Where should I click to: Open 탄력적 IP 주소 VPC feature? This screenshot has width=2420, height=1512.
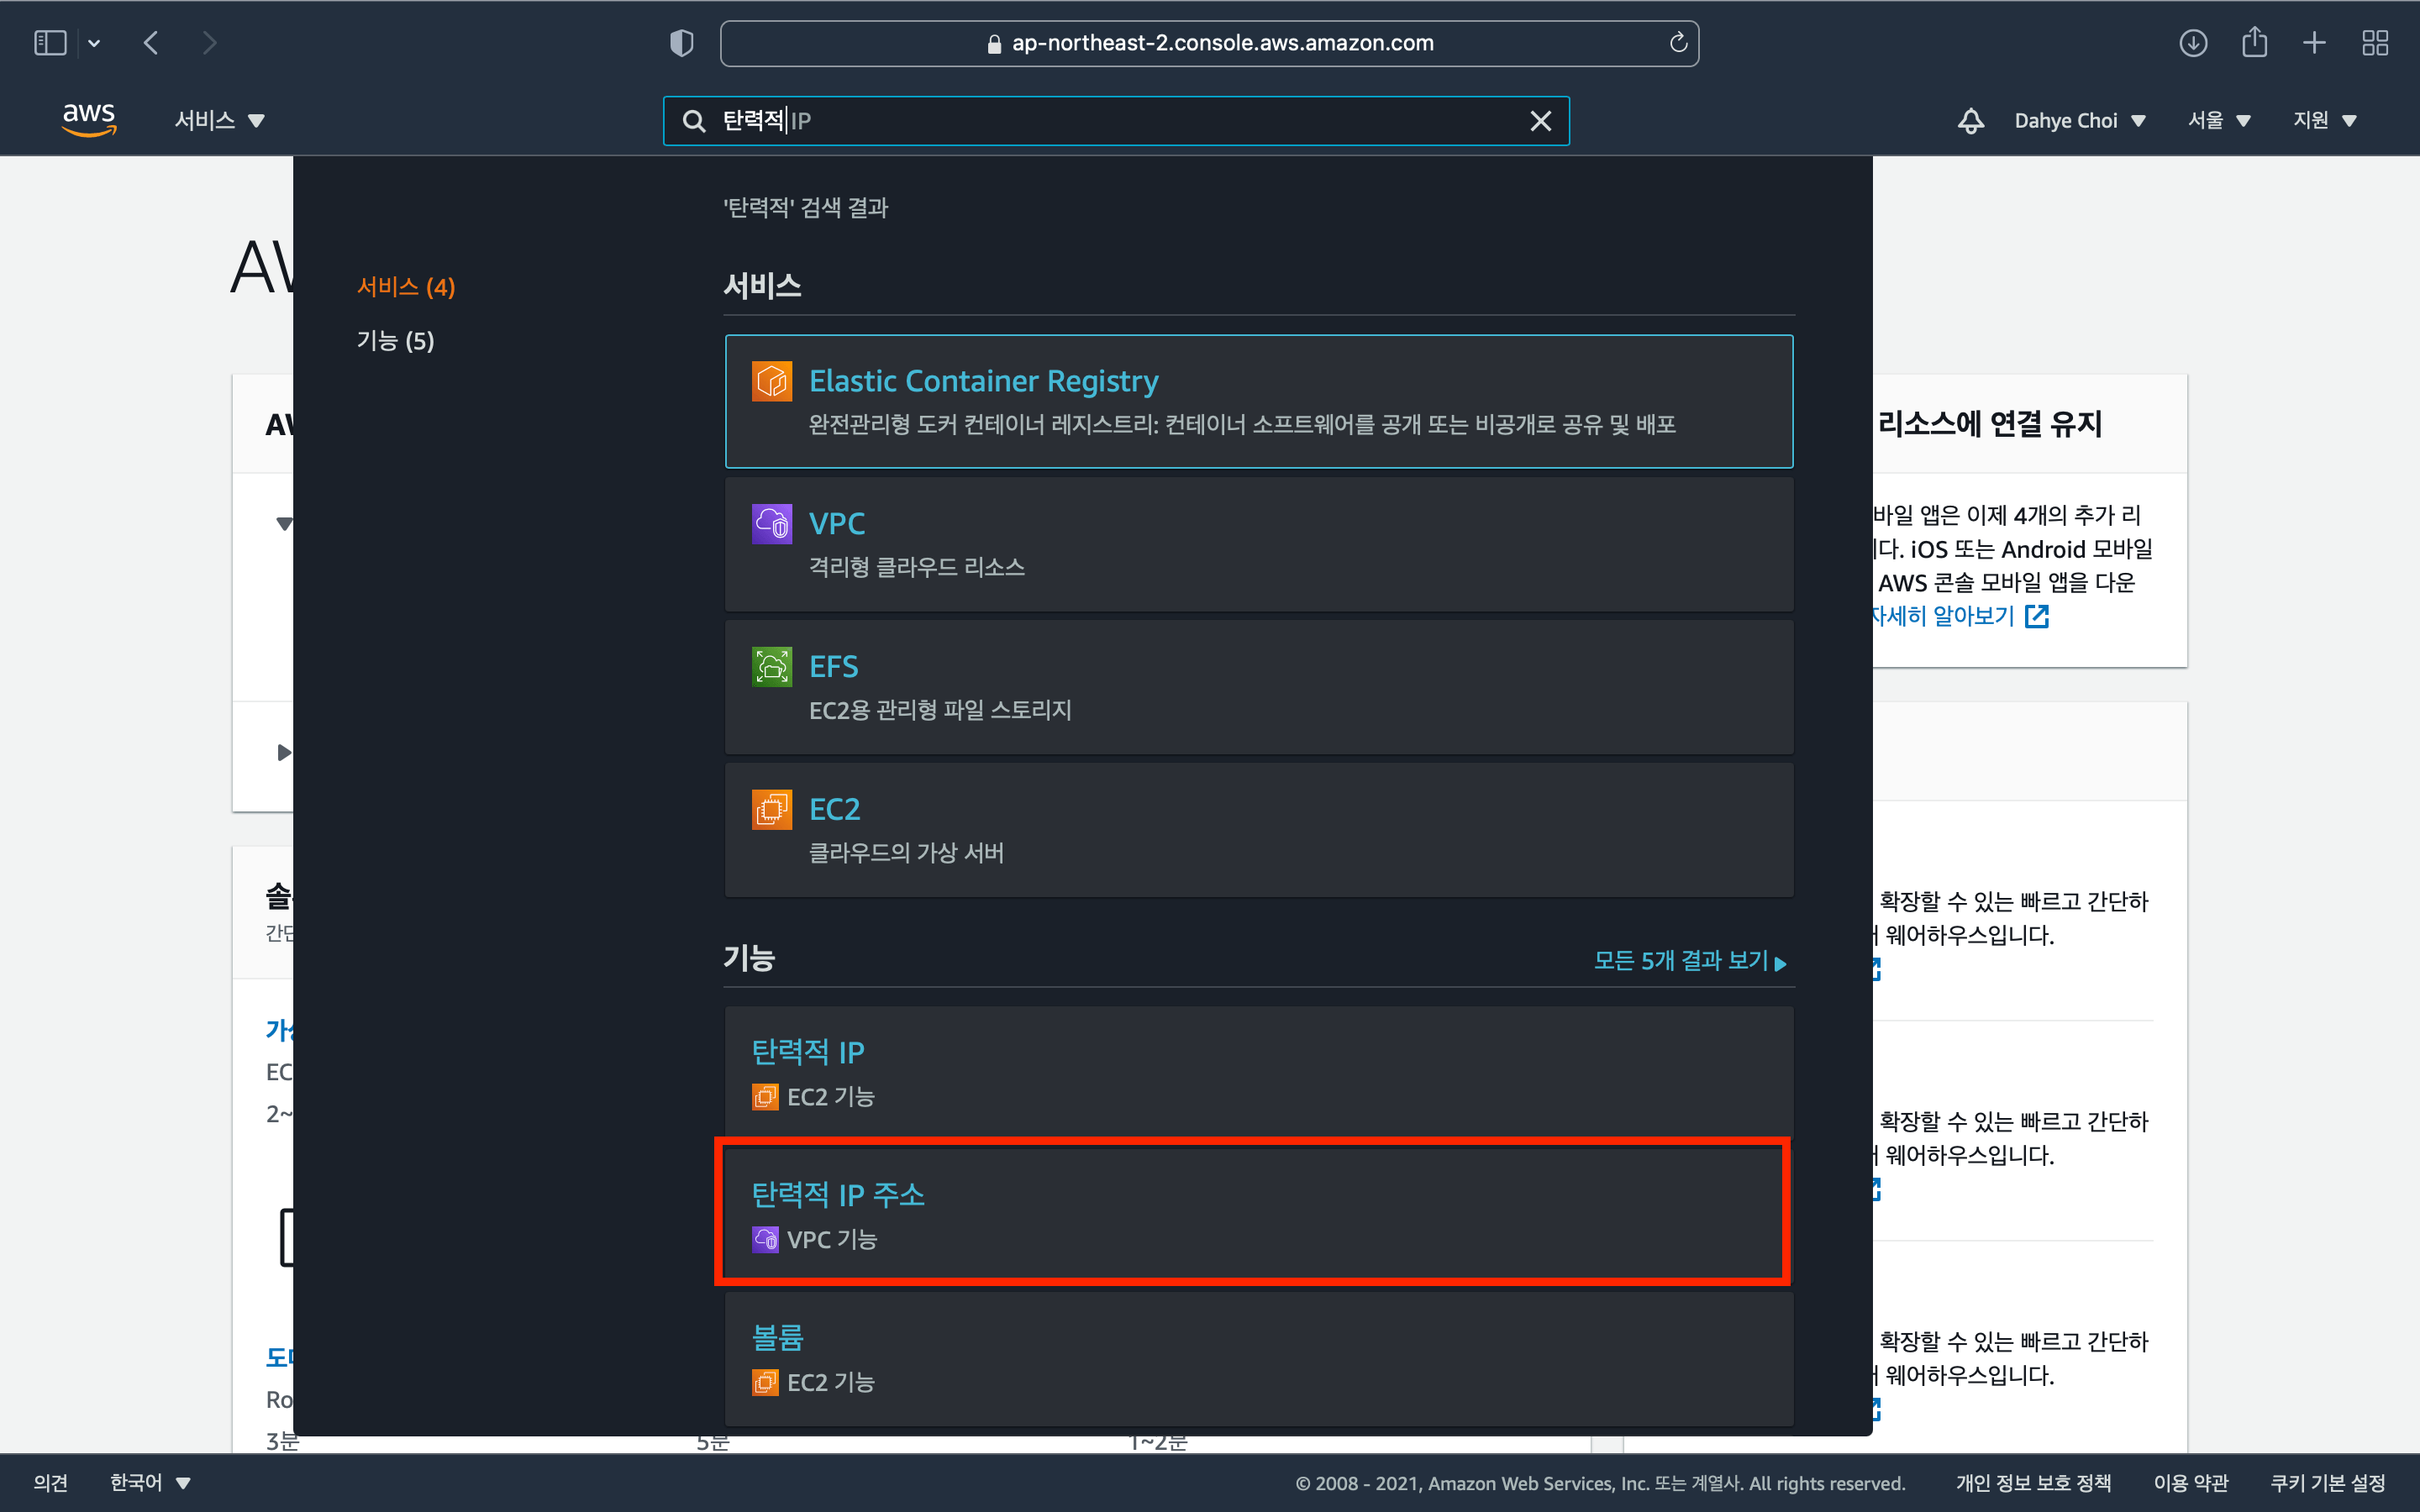(x=1258, y=1215)
